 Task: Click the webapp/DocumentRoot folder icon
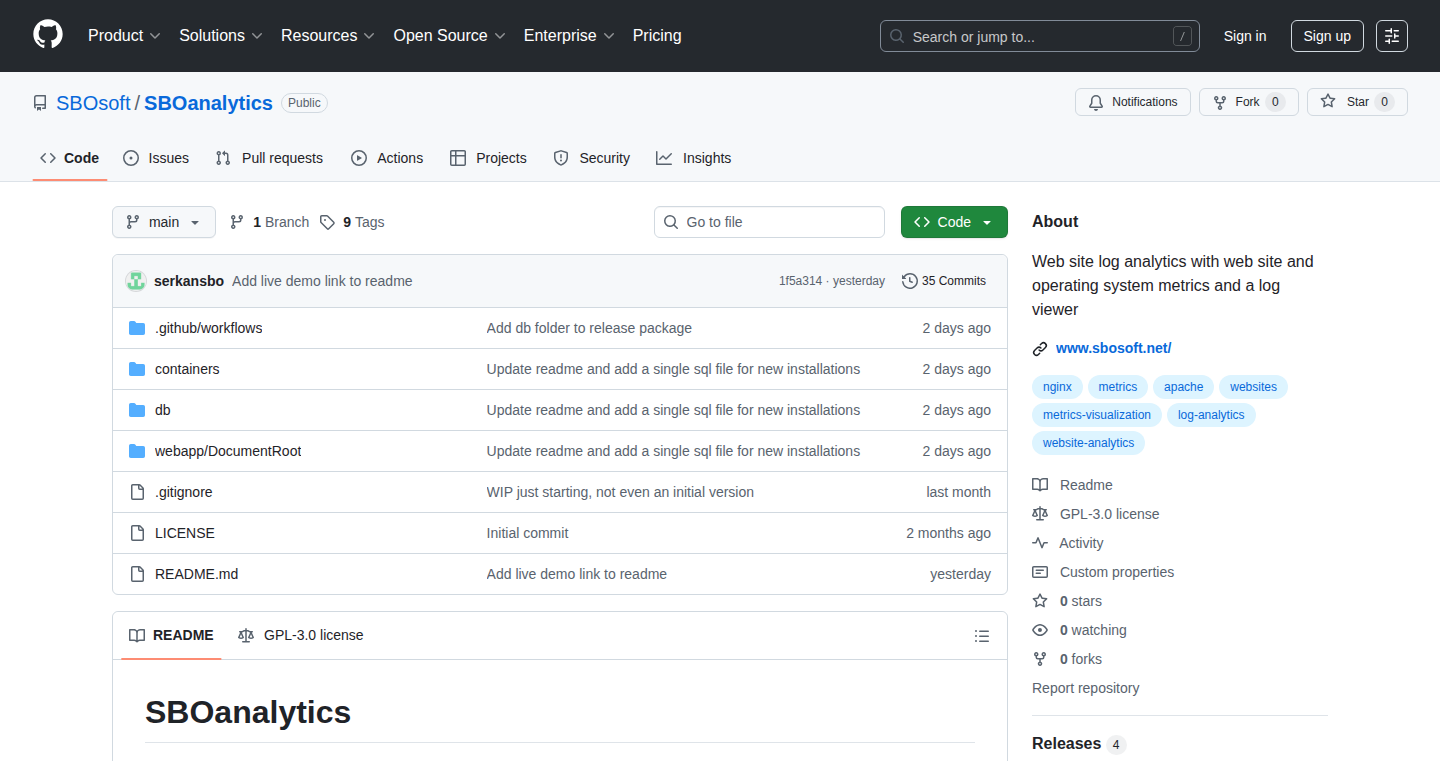click(137, 451)
